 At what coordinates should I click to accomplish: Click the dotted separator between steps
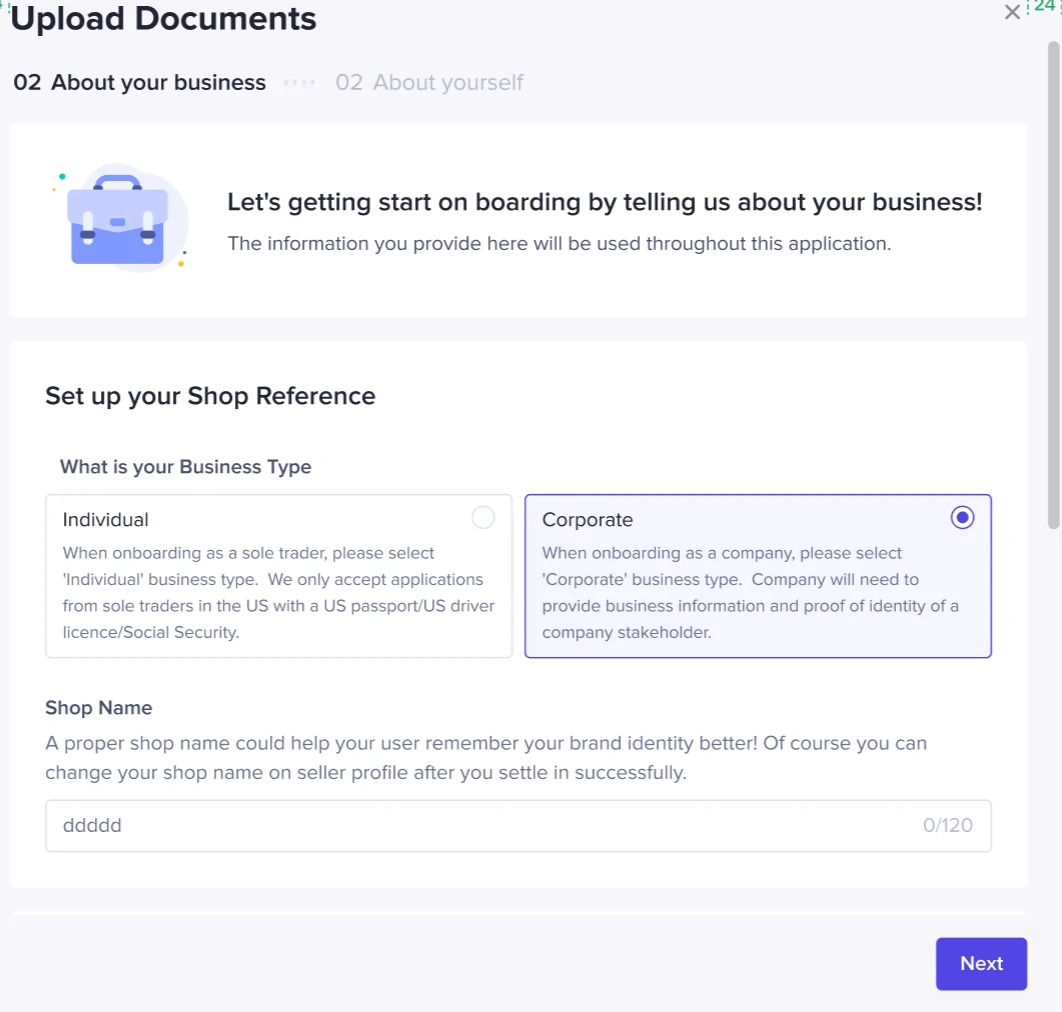click(300, 83)
